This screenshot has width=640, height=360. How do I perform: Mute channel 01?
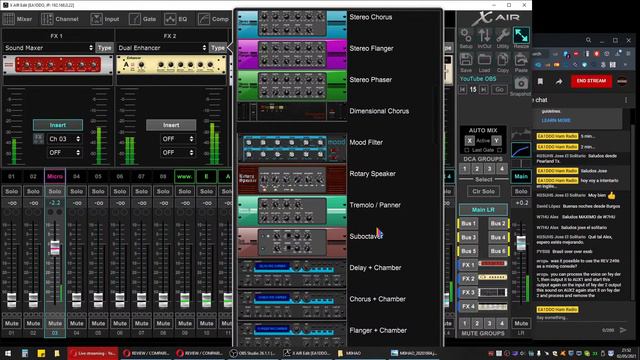[11, 323]
